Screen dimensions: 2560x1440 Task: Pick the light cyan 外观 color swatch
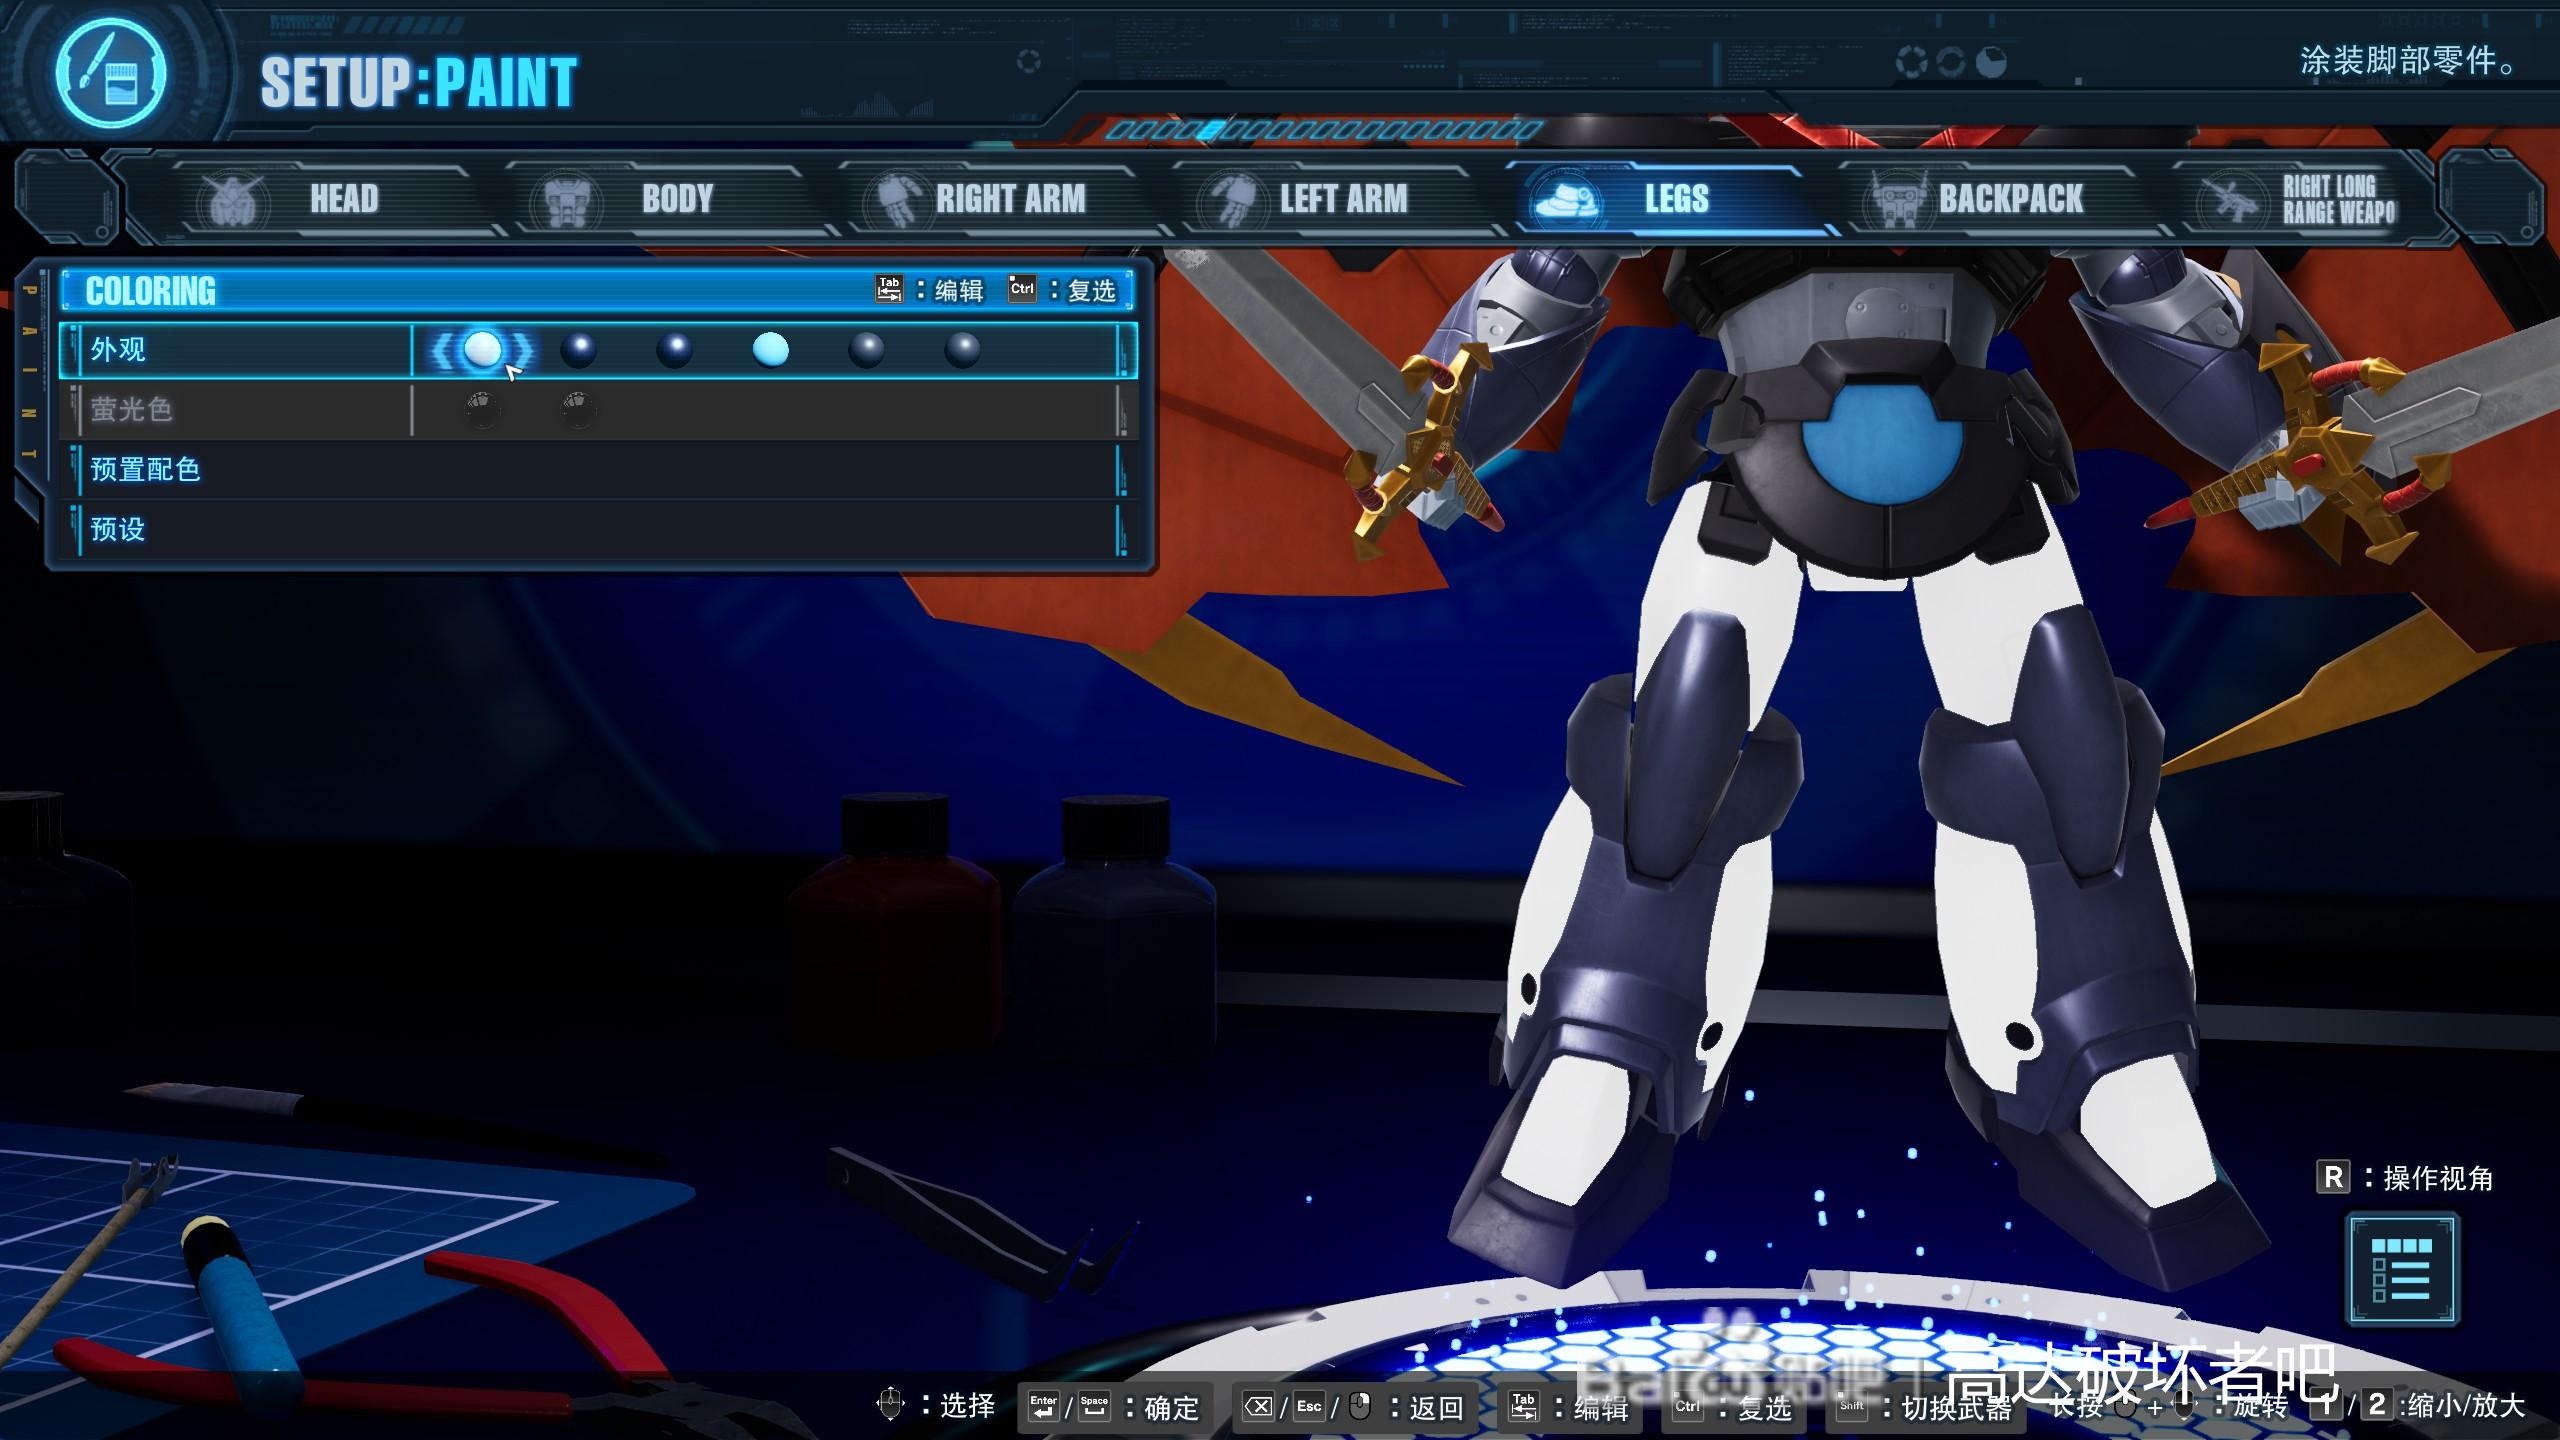click(x=770, y=349)
